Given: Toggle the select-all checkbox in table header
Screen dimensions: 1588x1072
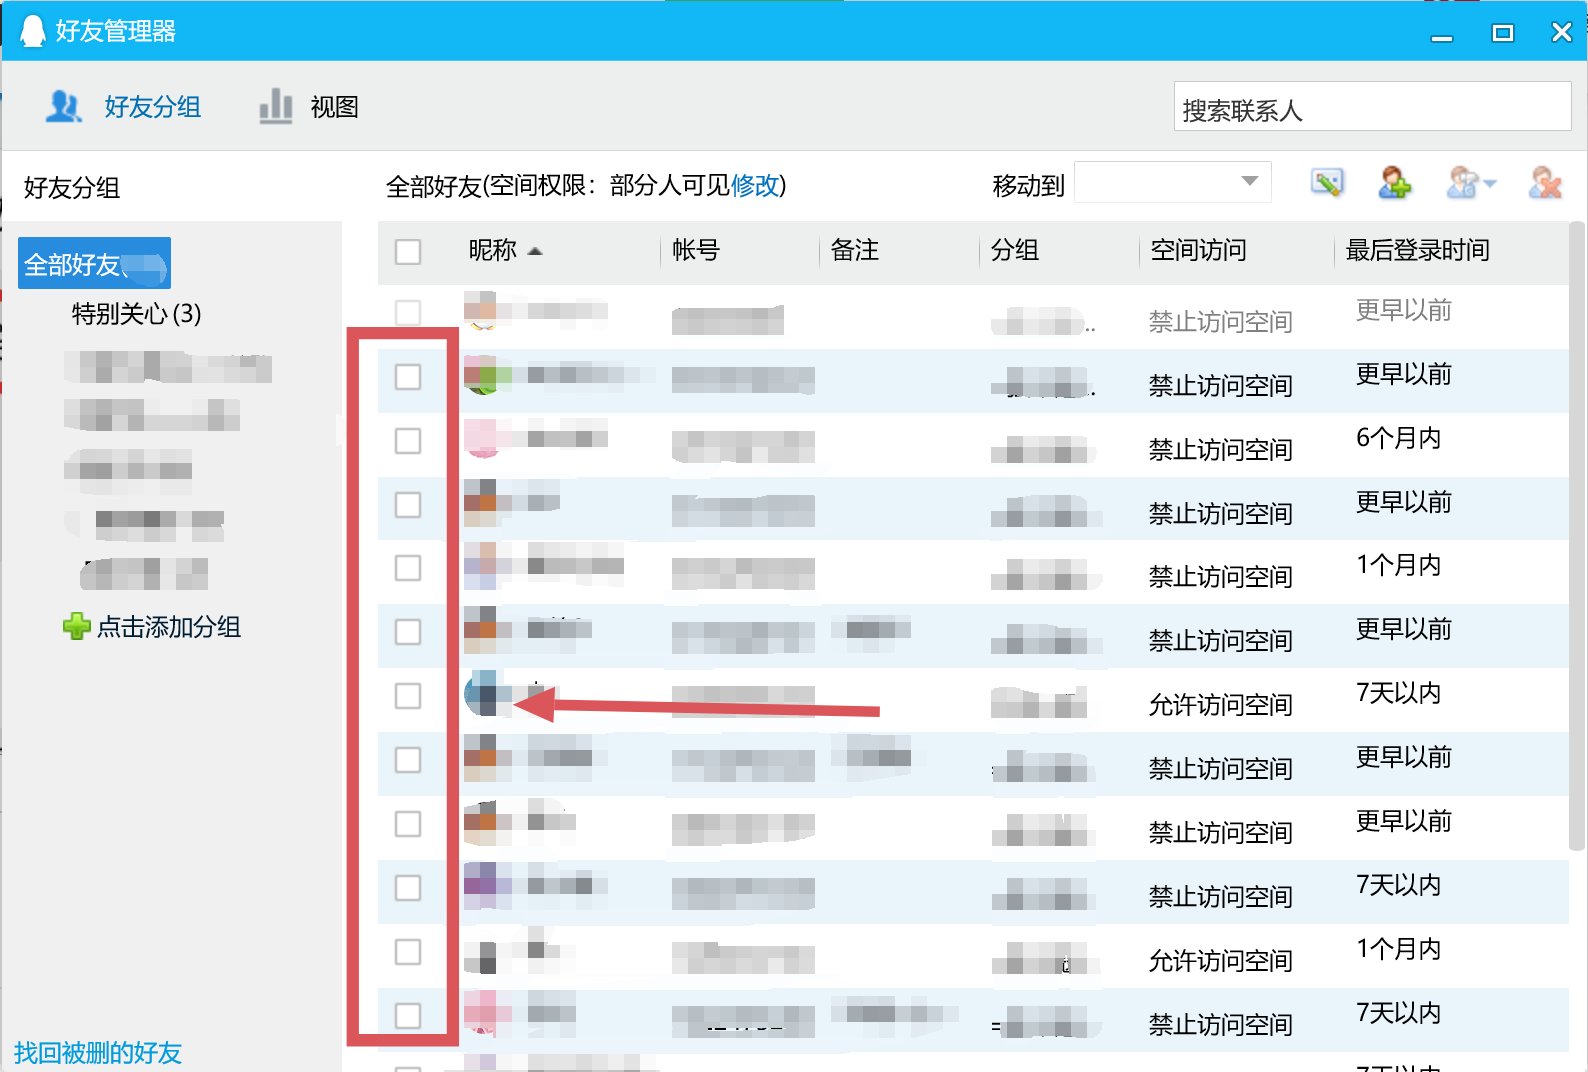Looking at the screenshot, I should (x=408, y=251).
